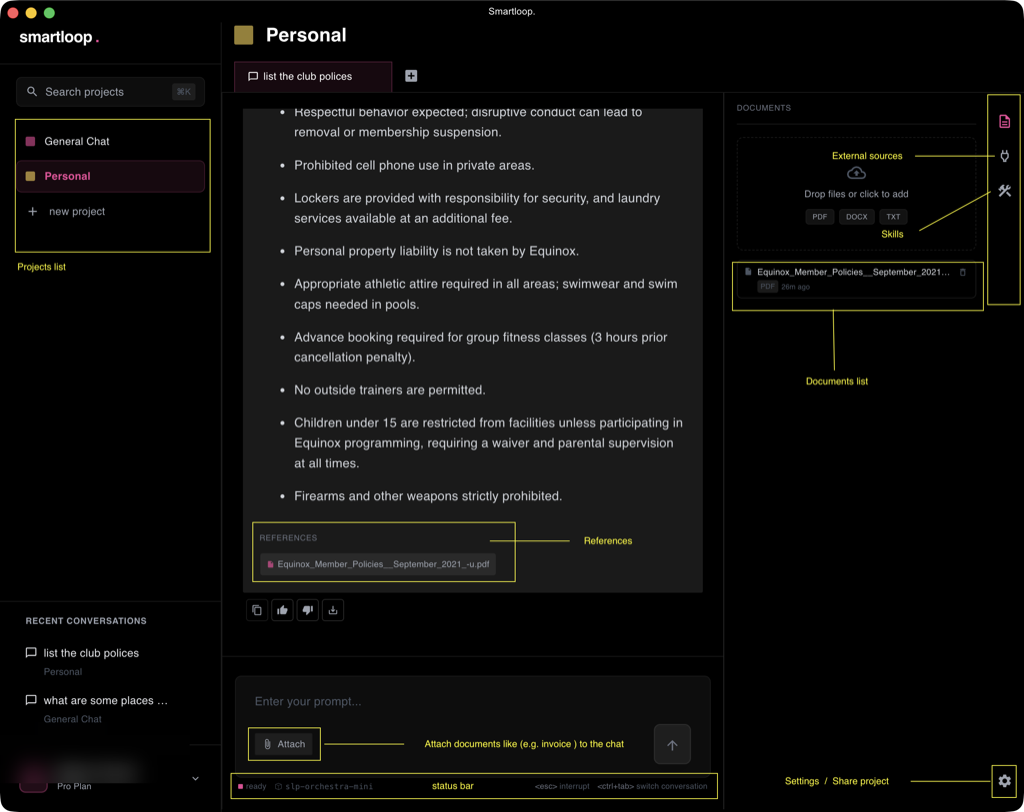
Task: Click the Pro Plan account label
Action: coord(74,786)
